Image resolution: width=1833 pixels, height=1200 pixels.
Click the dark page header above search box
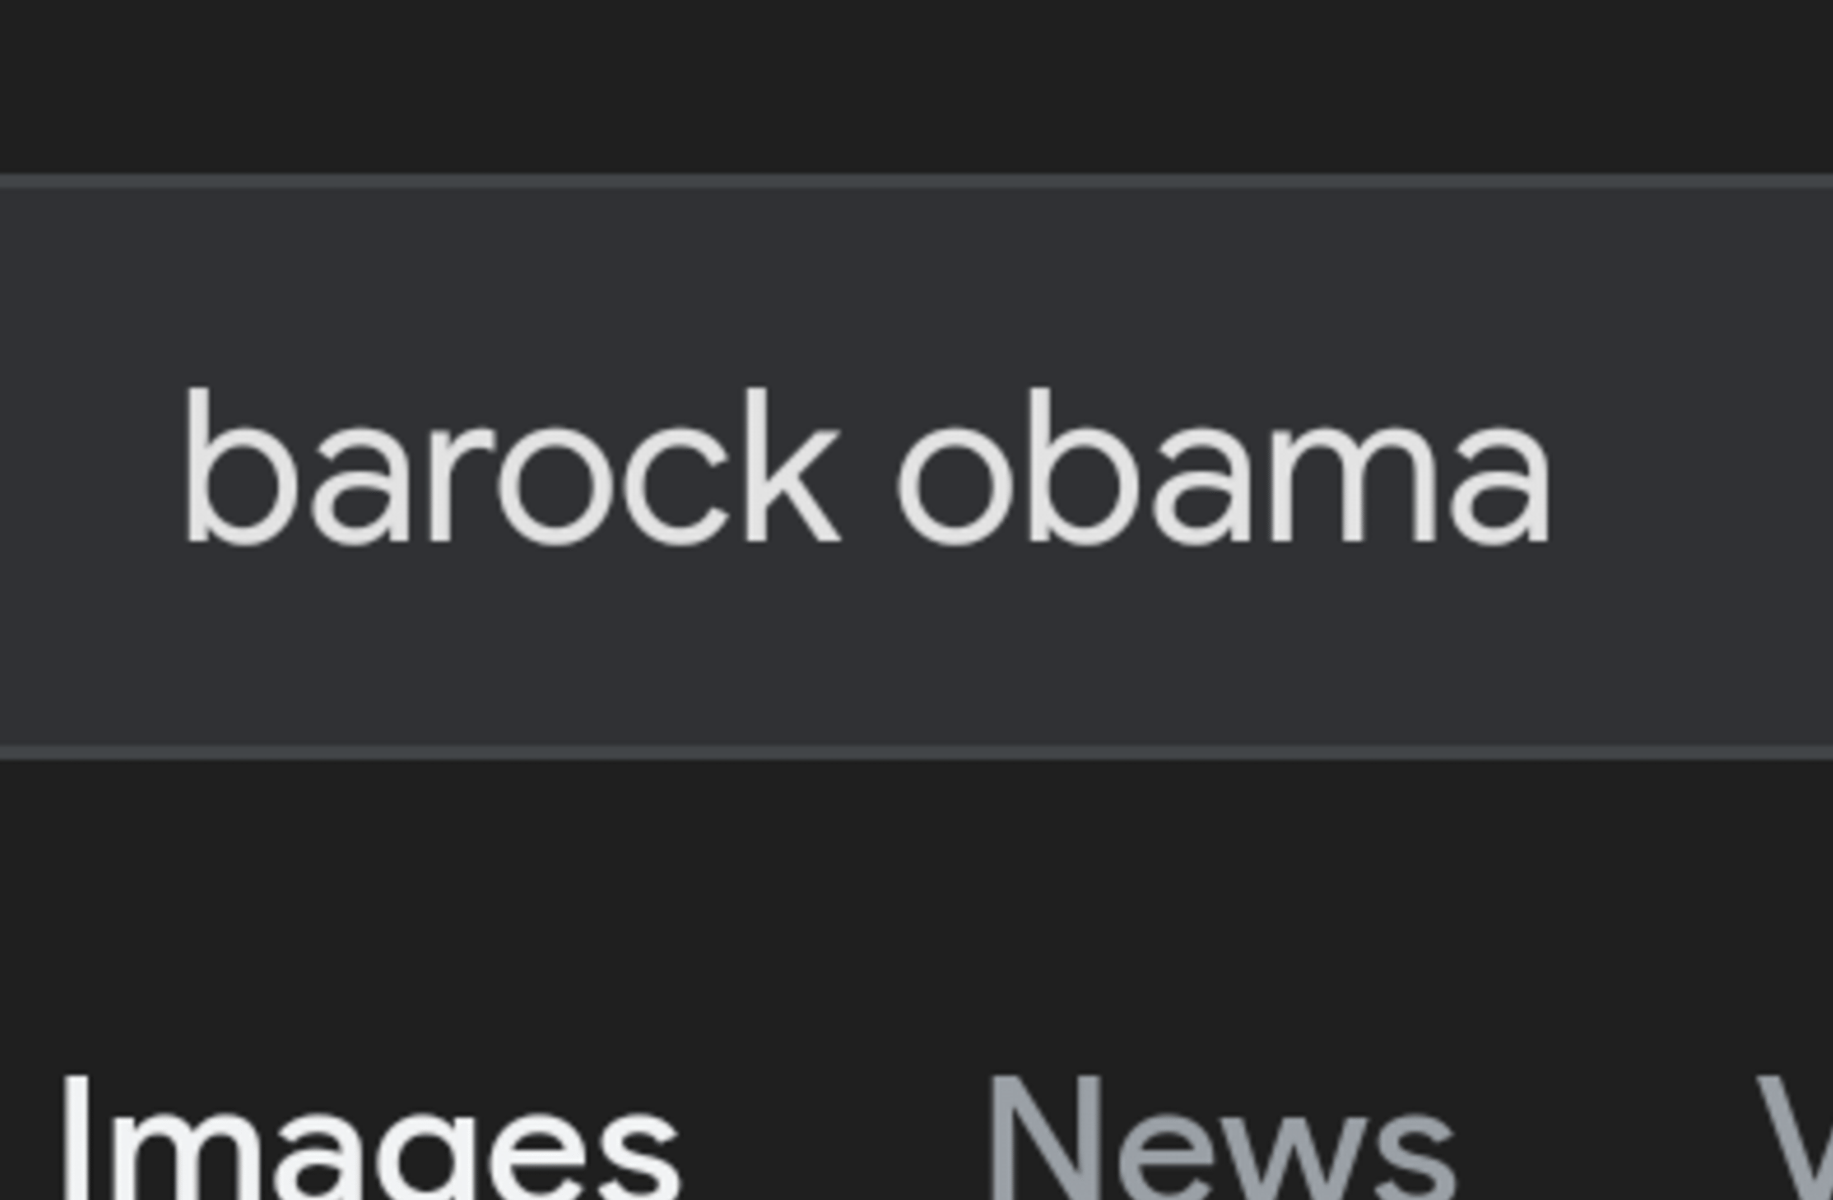point(916,85)
